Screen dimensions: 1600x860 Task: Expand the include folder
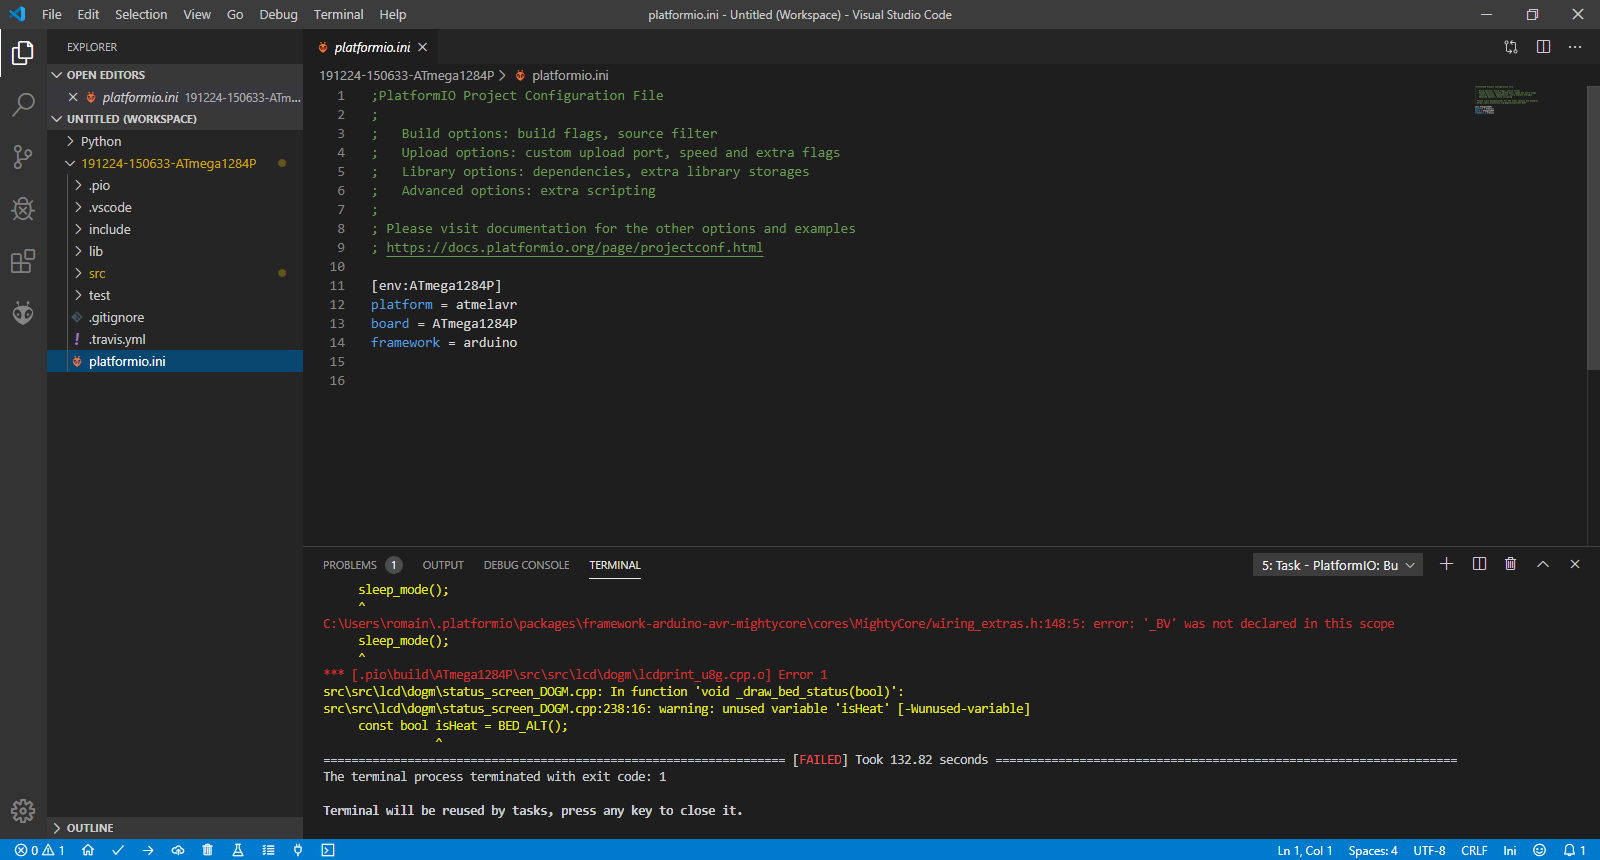click(175, 229)
